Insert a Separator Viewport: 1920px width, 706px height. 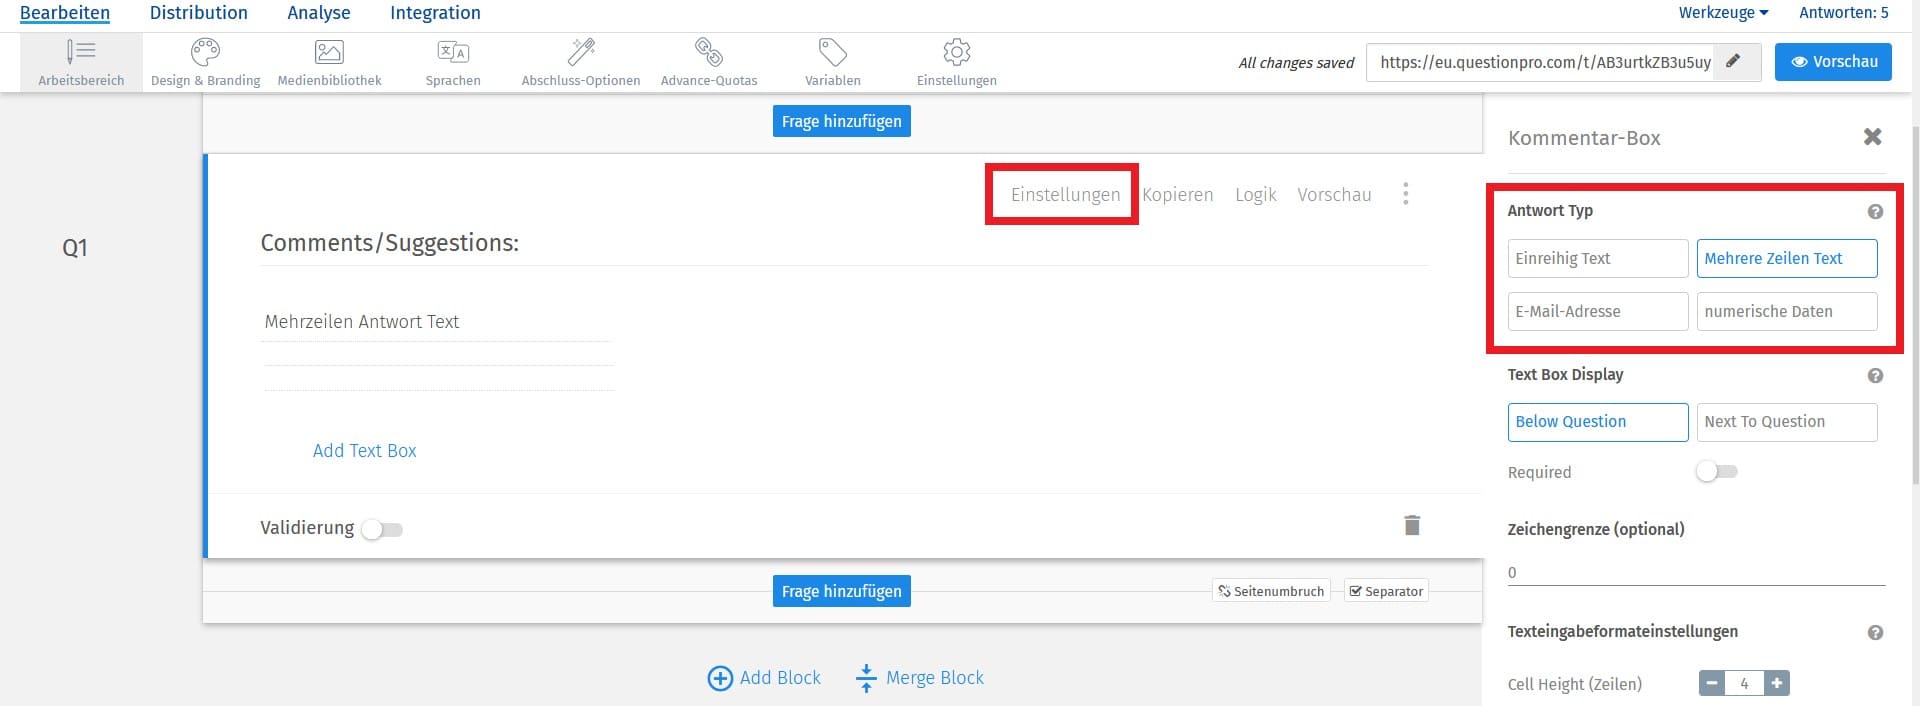pos(1386,591)
